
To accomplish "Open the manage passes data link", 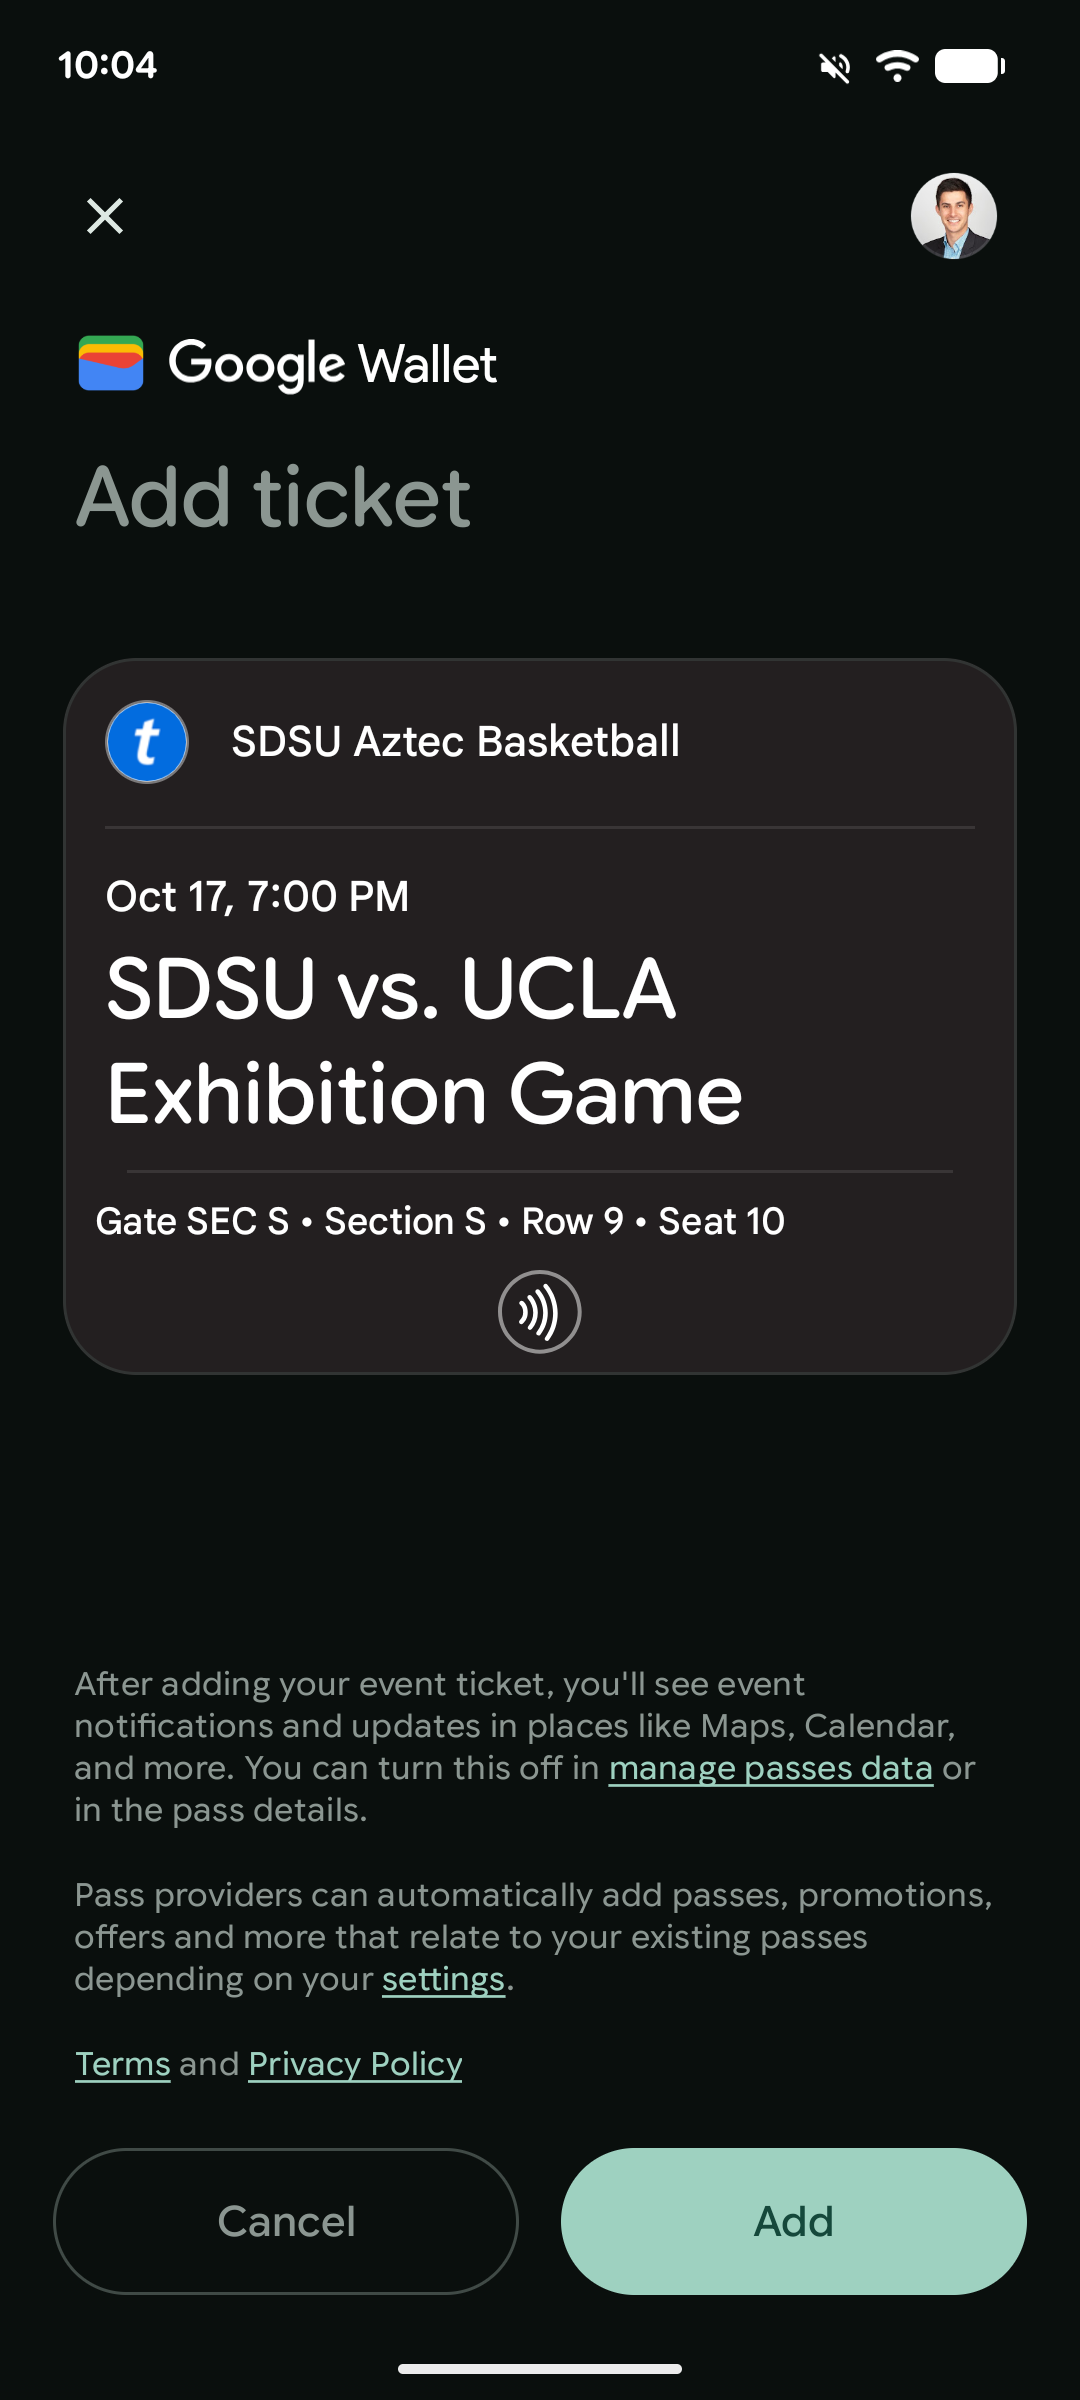I will click(x=770, y=1768).
